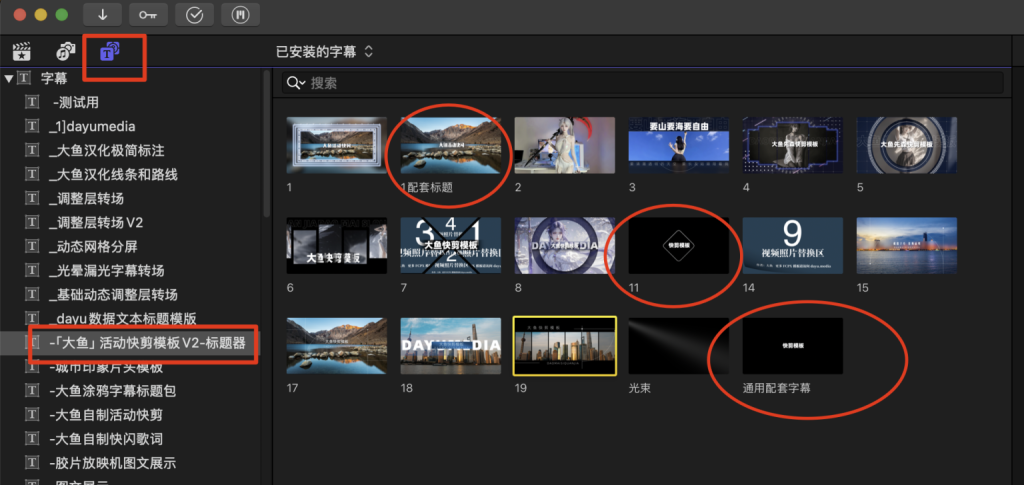This screenshot has width=1024, height=485.
Task: Click the fourth toolbar button beside background tasks
Action: coord(240,14)
